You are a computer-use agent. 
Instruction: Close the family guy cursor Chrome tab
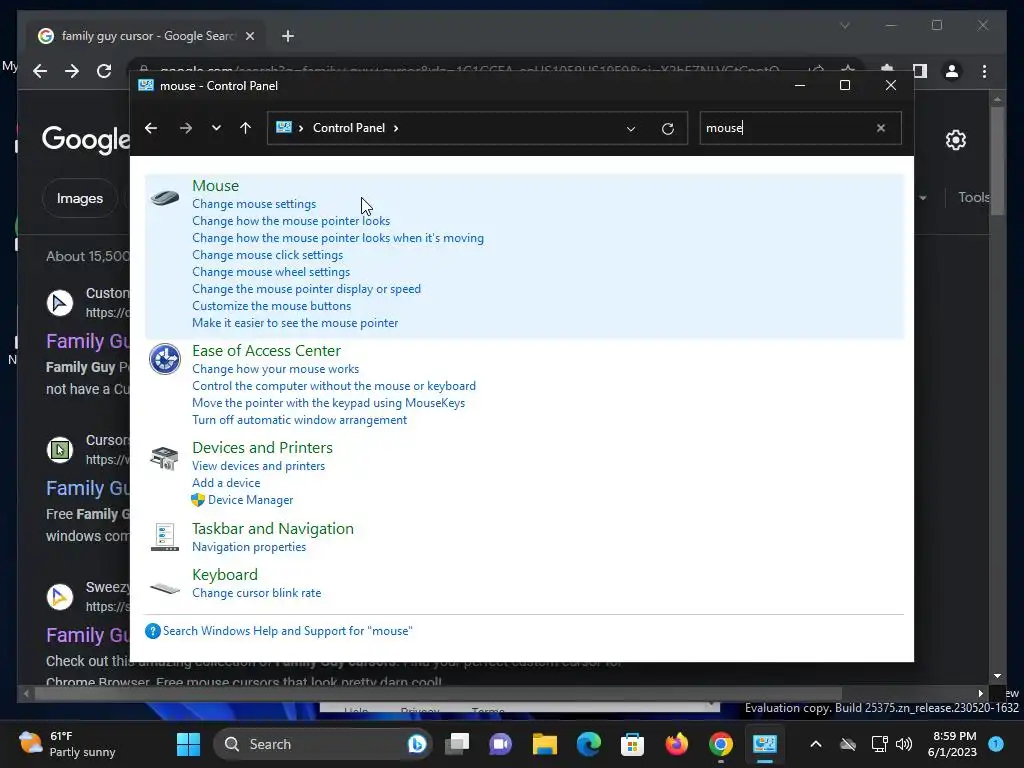point(249,36)
